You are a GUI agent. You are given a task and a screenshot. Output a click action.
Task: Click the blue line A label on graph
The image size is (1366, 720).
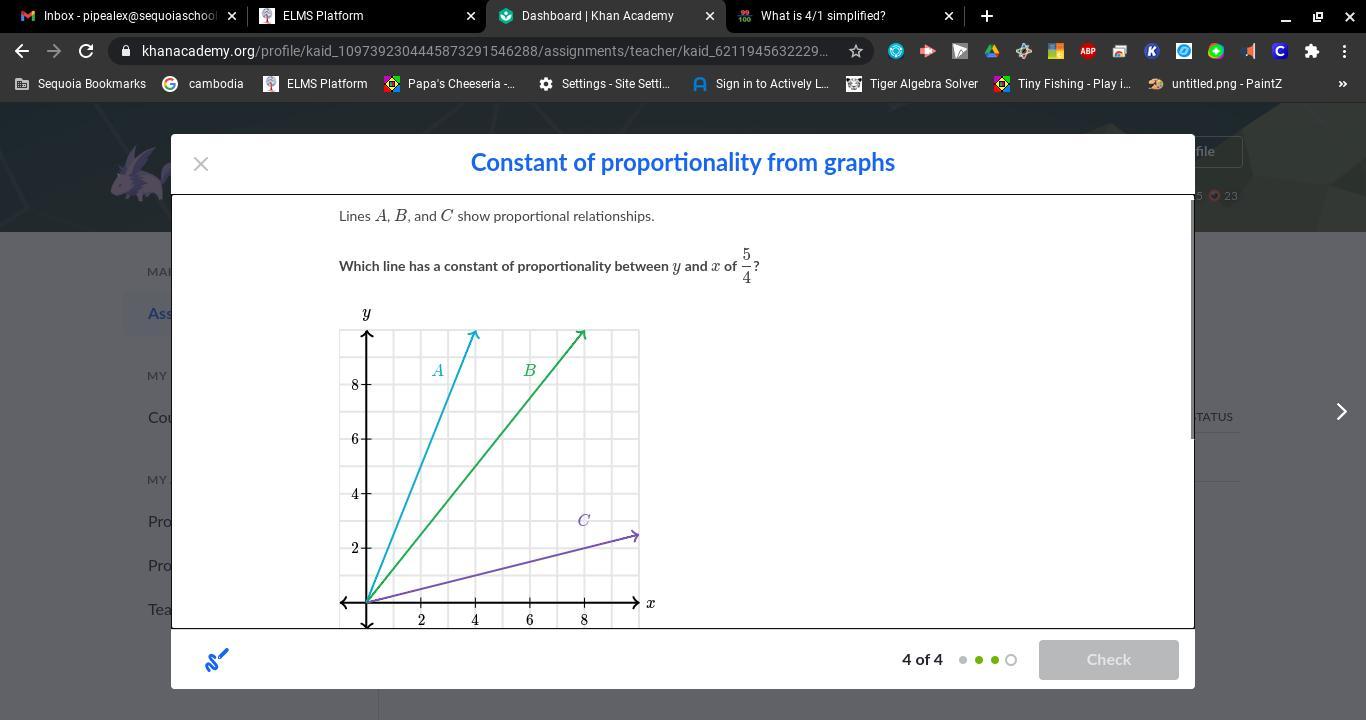(438, 371)
